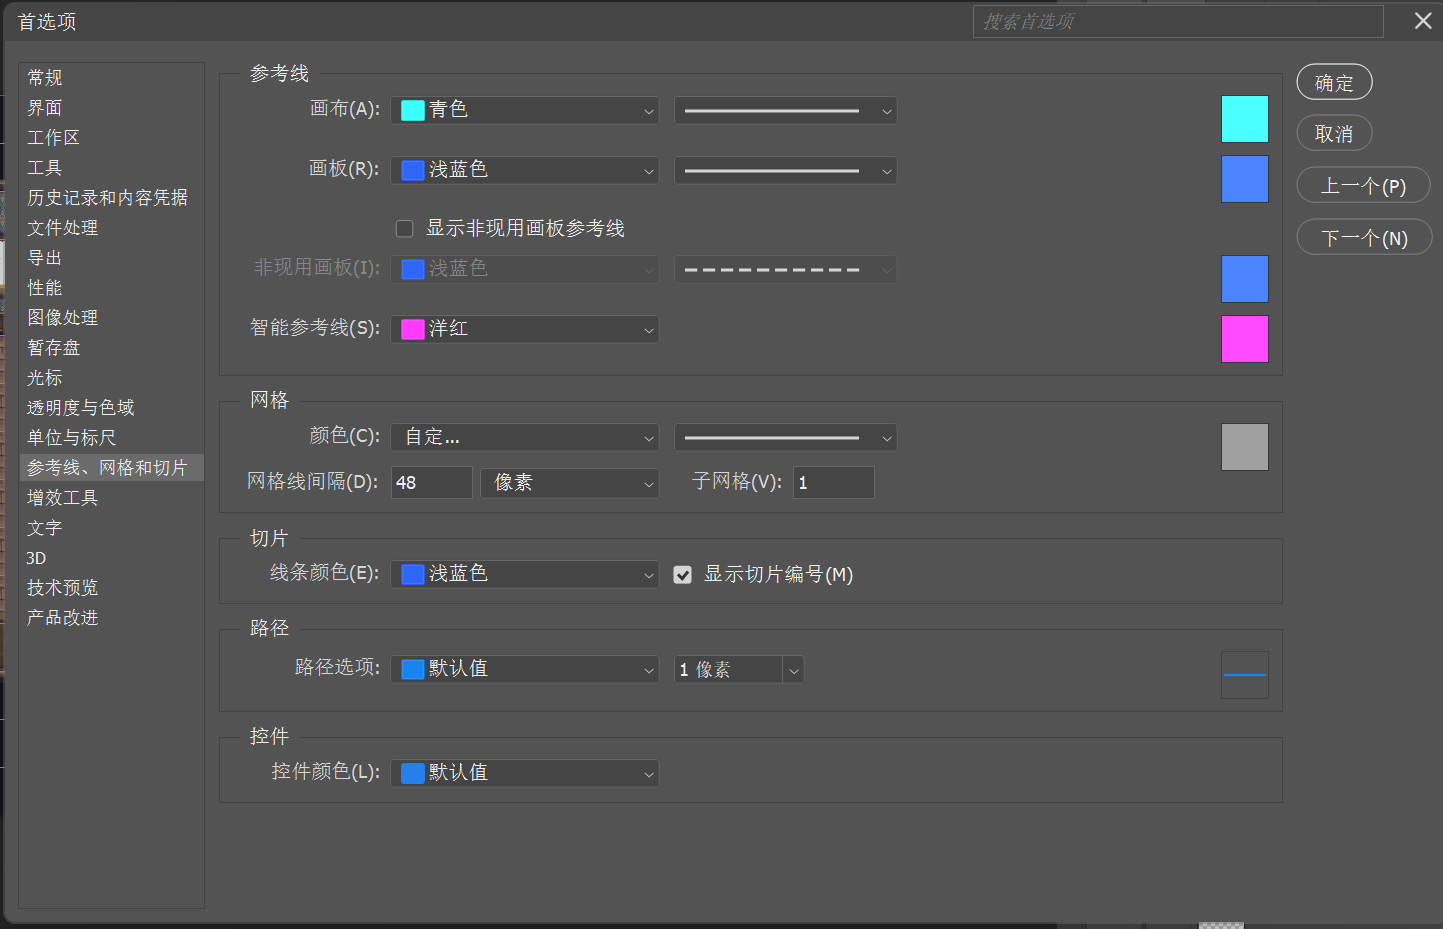1443x929 pixels.
Task: Go to next page with 下一个(N)
Action: point(1364,238)
